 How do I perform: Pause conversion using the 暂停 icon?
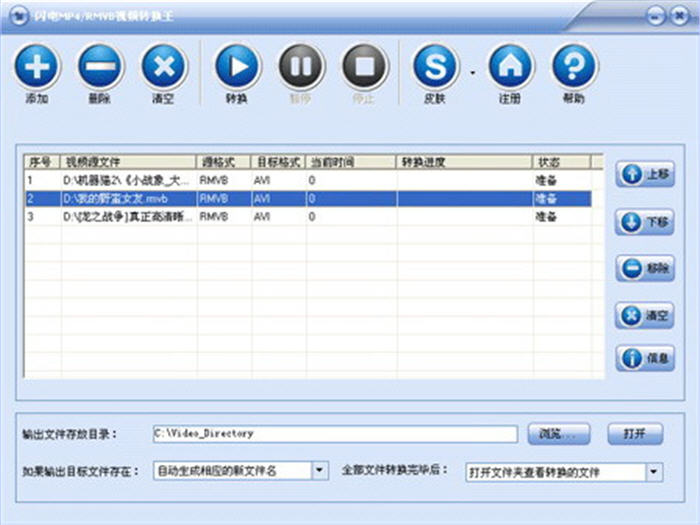pyautogui.click(x=301, y=67)
